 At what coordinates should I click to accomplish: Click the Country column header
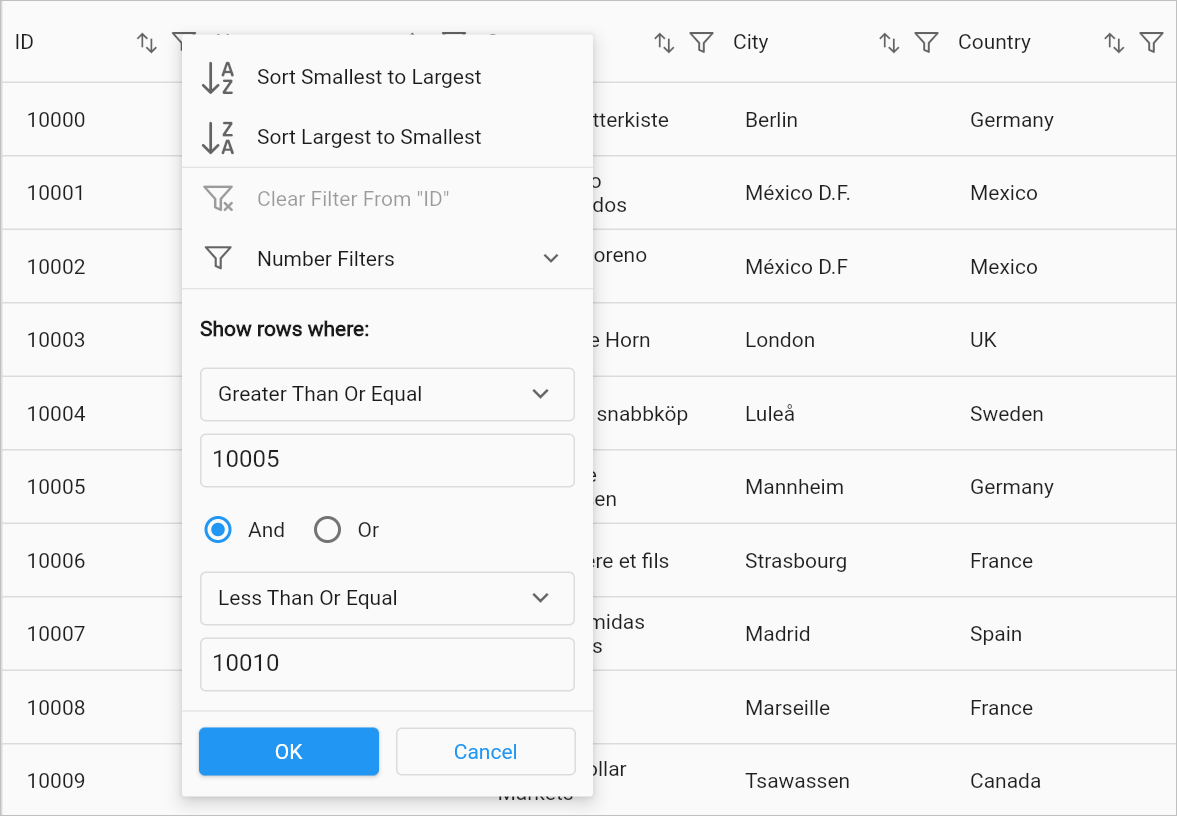tap(994, 43)
